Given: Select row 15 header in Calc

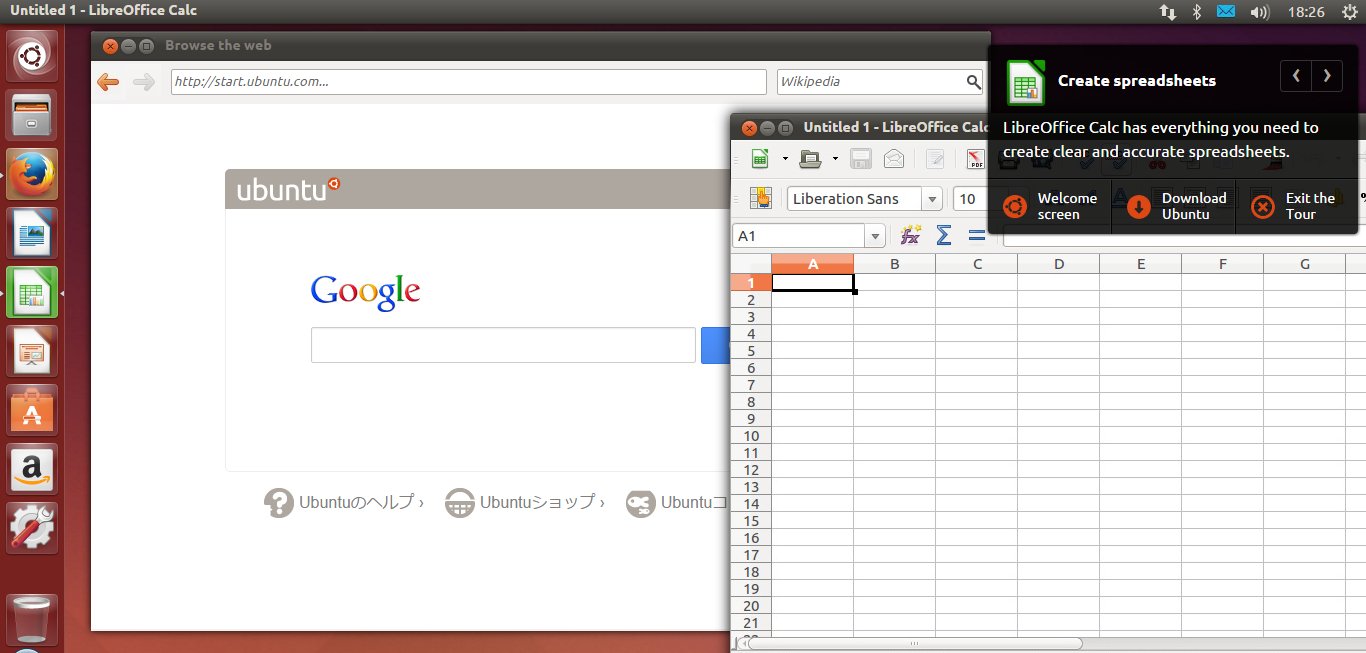Looking at the screenshot, I should [751, 521].
